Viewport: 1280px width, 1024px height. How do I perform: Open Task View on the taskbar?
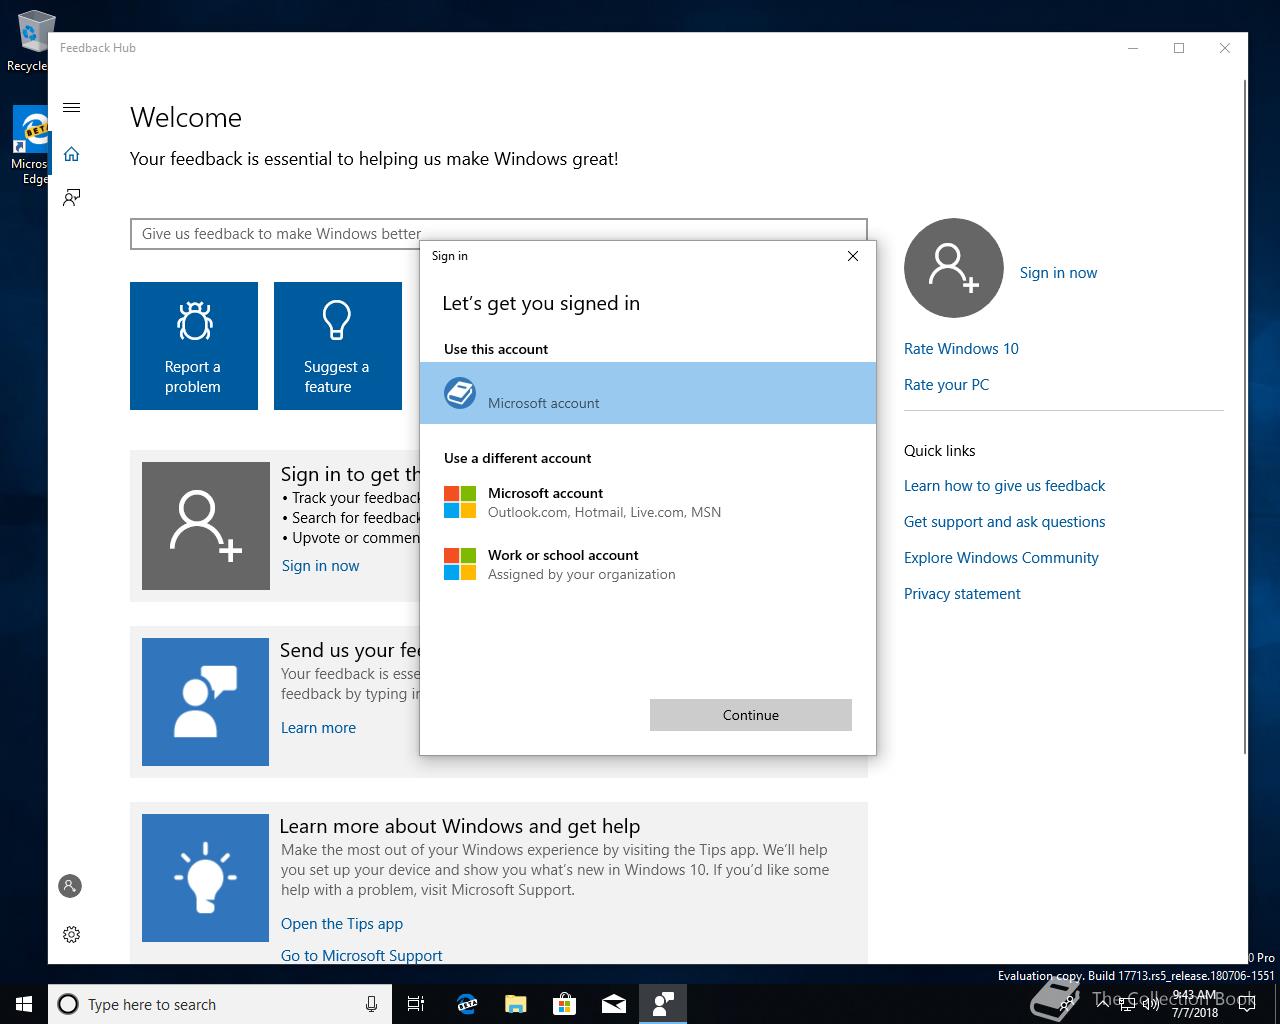coord(416,1004)
